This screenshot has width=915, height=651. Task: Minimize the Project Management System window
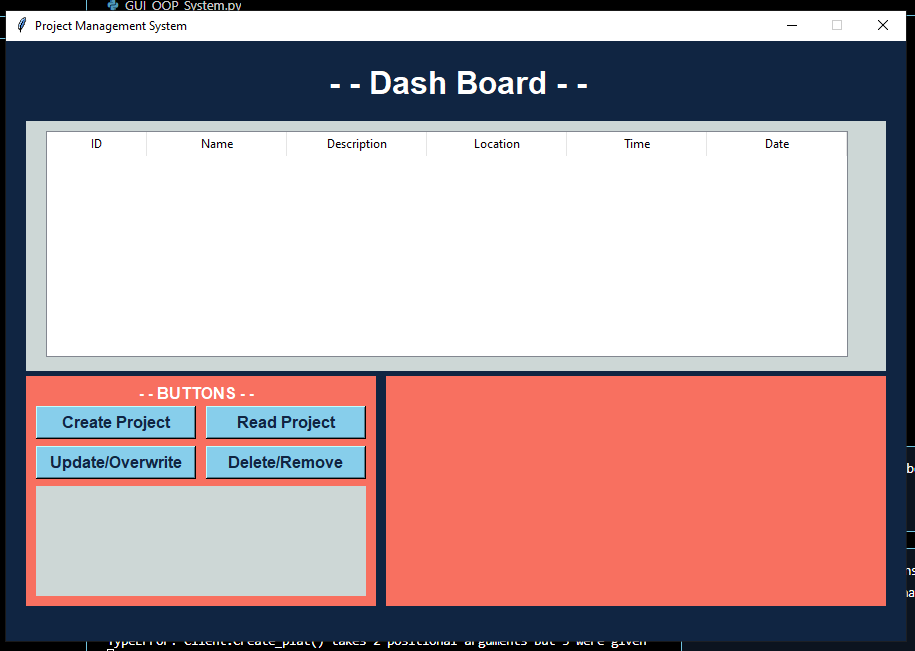click(791, 26)
